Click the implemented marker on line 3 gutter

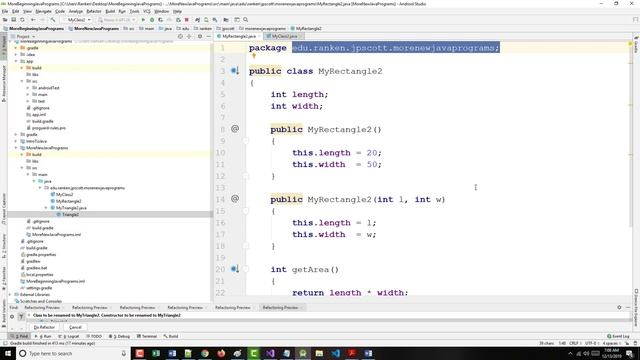[235, 71]
